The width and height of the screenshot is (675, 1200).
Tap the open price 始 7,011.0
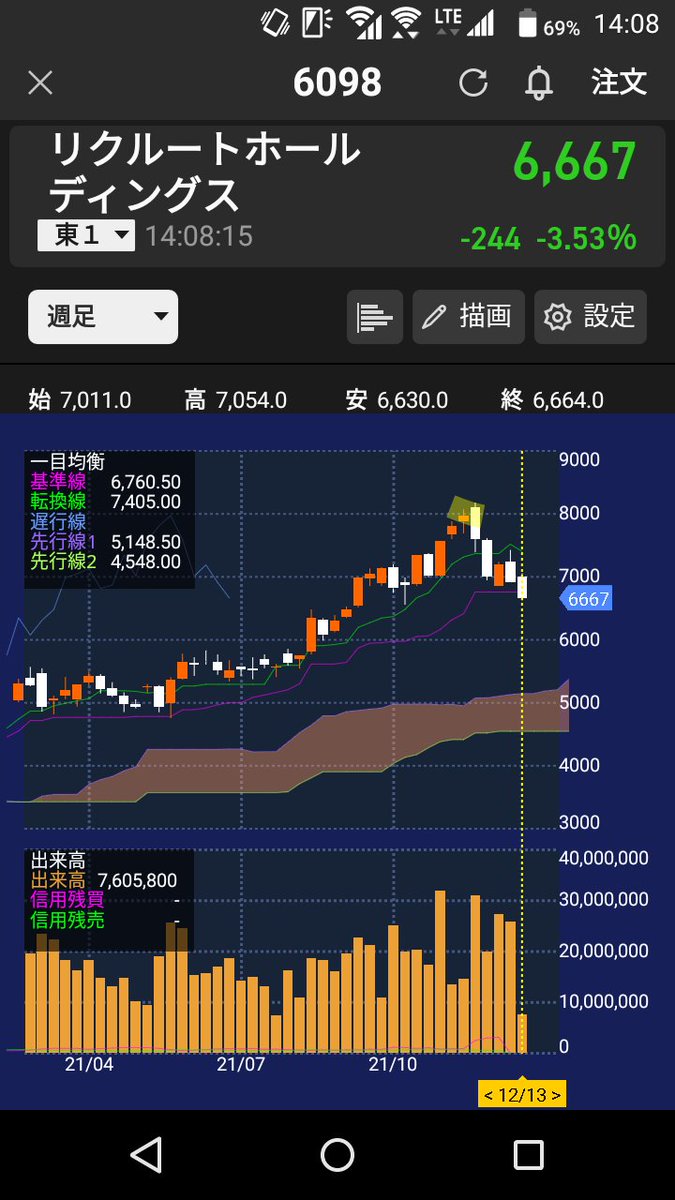click(80, 400)
